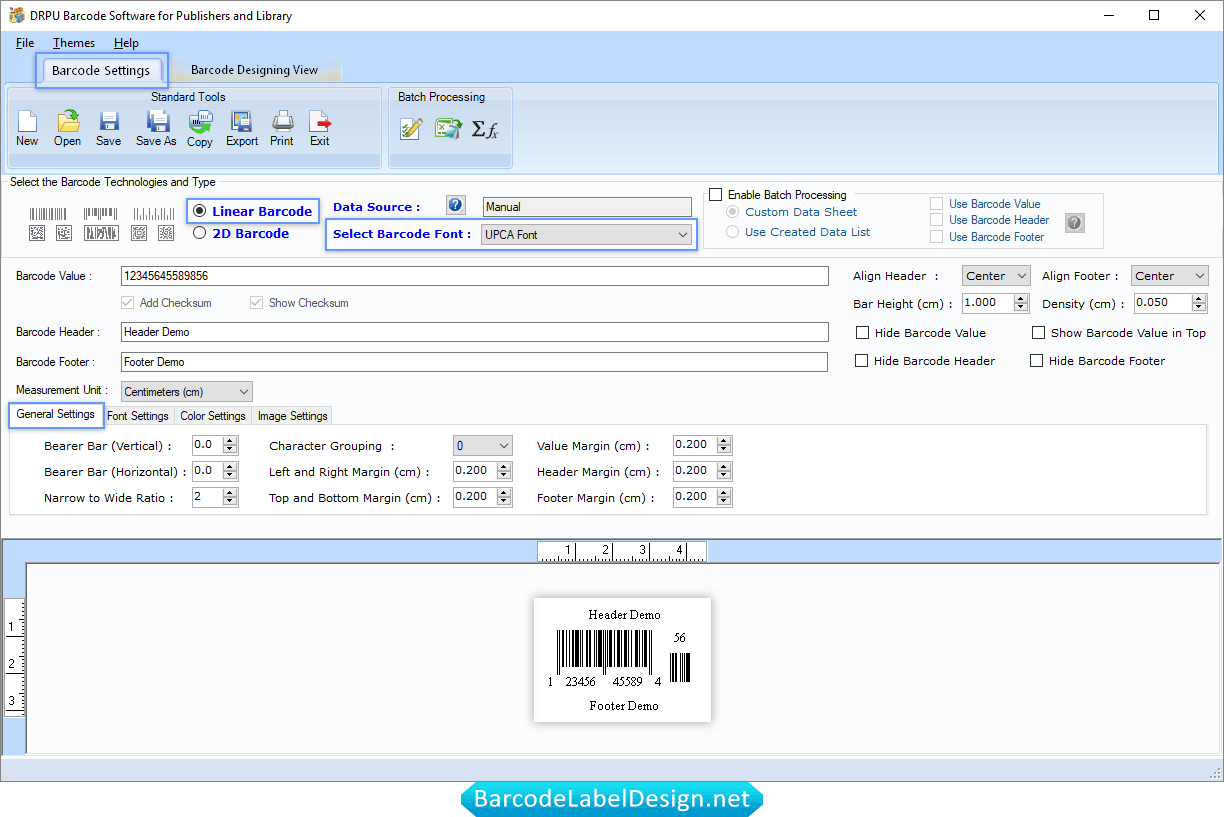1224x817 pixels.
Task: Open Font Settings tab
Action: 138,416
